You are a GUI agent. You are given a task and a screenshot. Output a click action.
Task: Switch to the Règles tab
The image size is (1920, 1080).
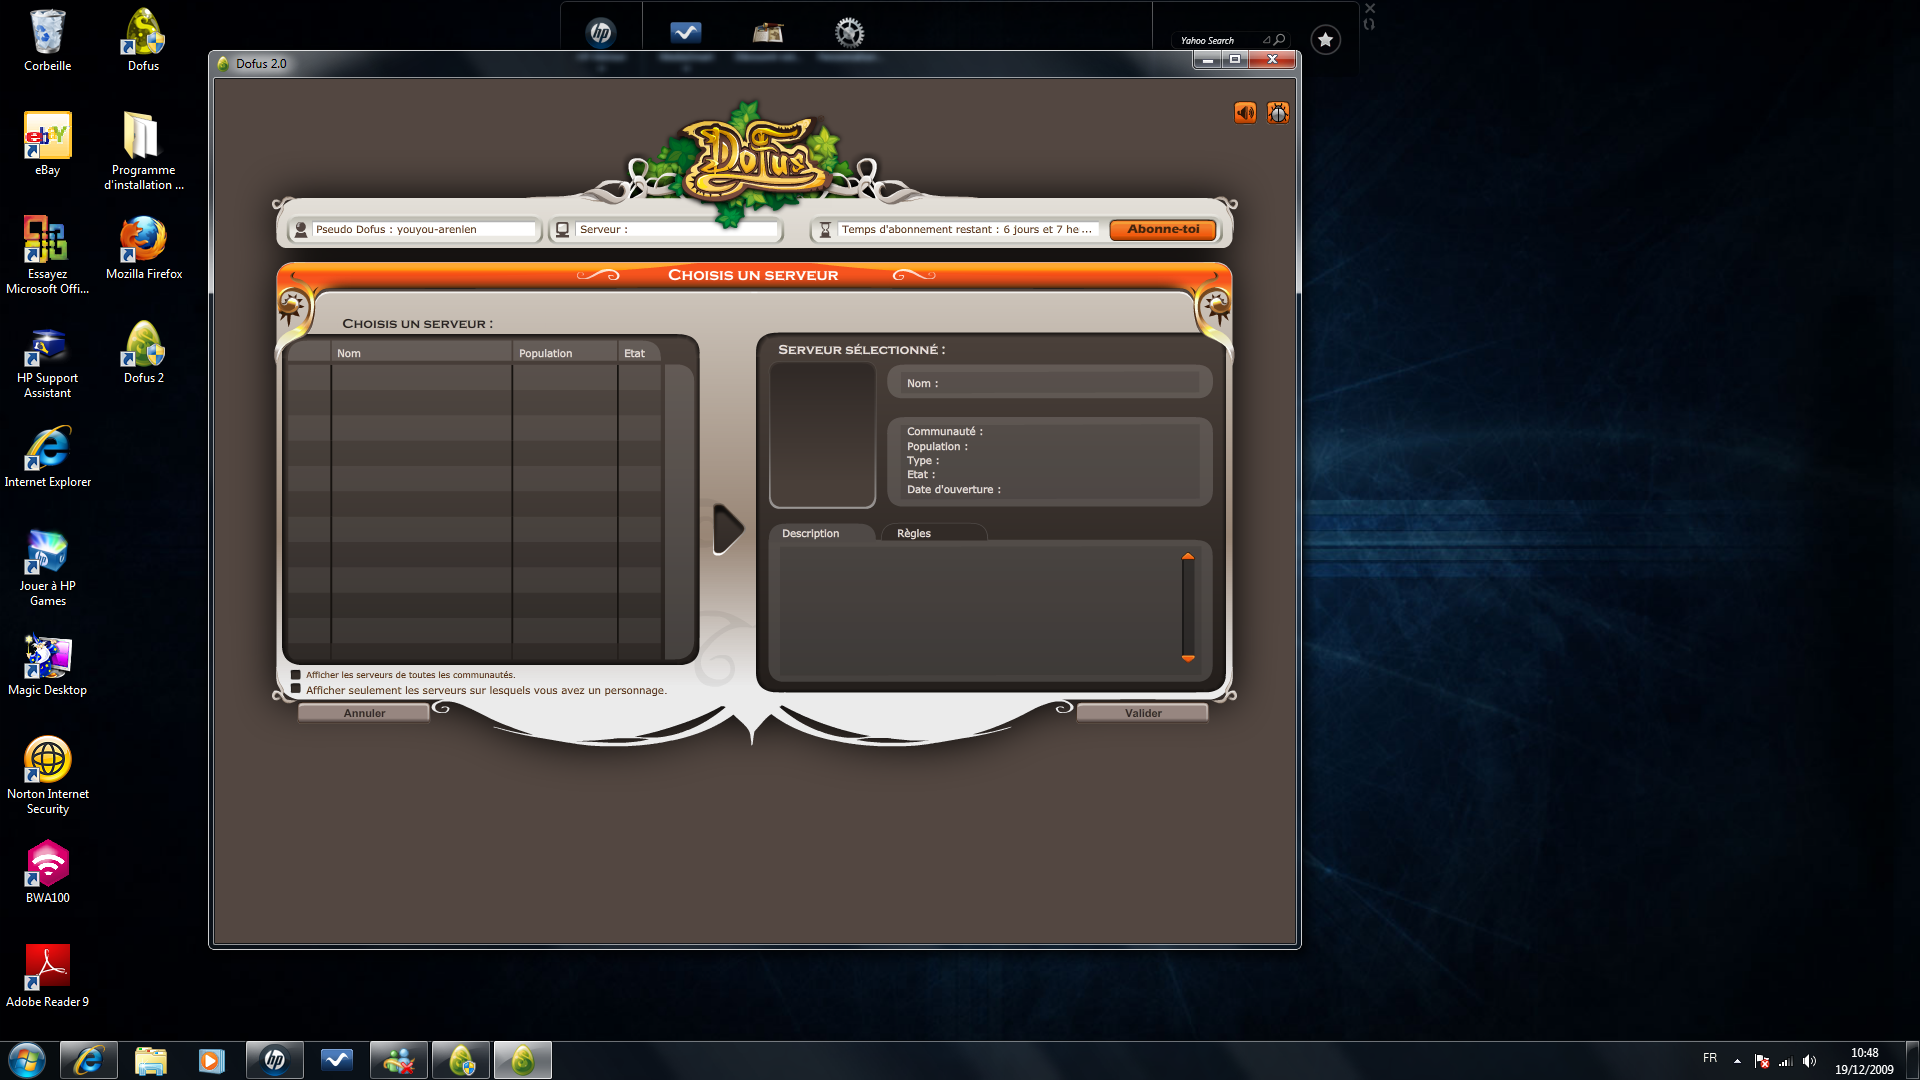pyautogui.click(x=935, y=533)
